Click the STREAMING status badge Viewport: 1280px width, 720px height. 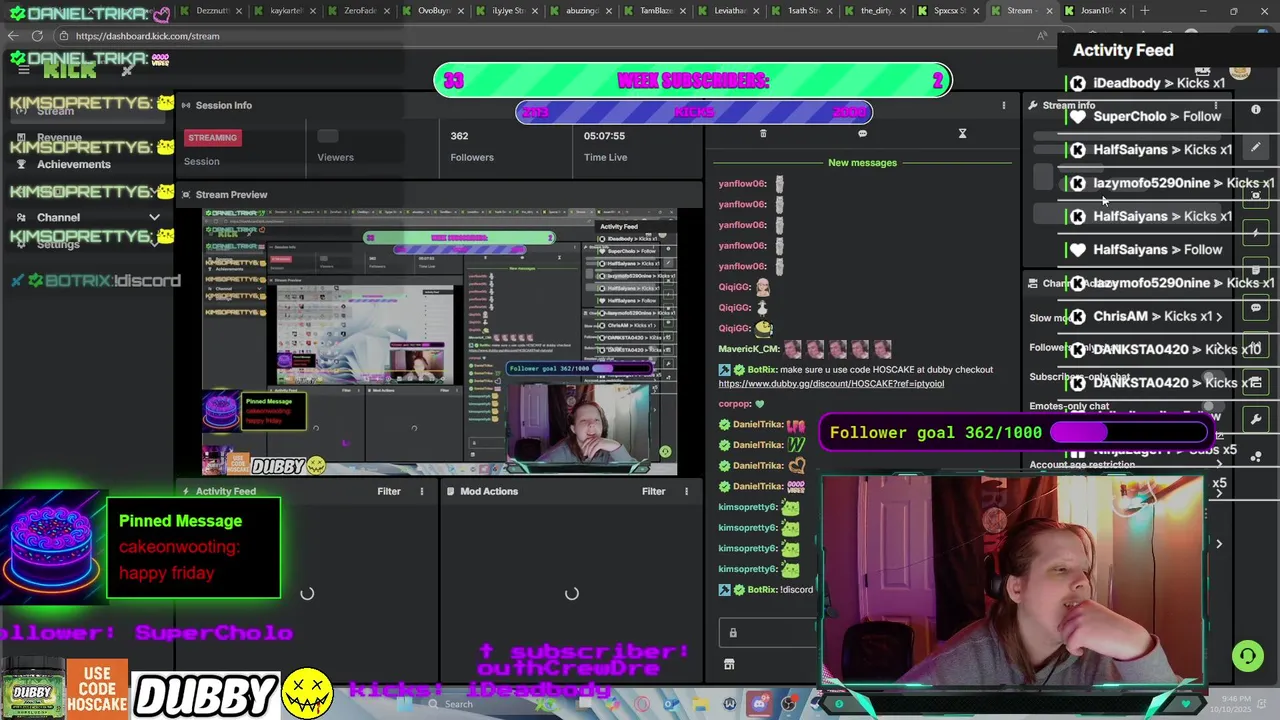[212, 138]
